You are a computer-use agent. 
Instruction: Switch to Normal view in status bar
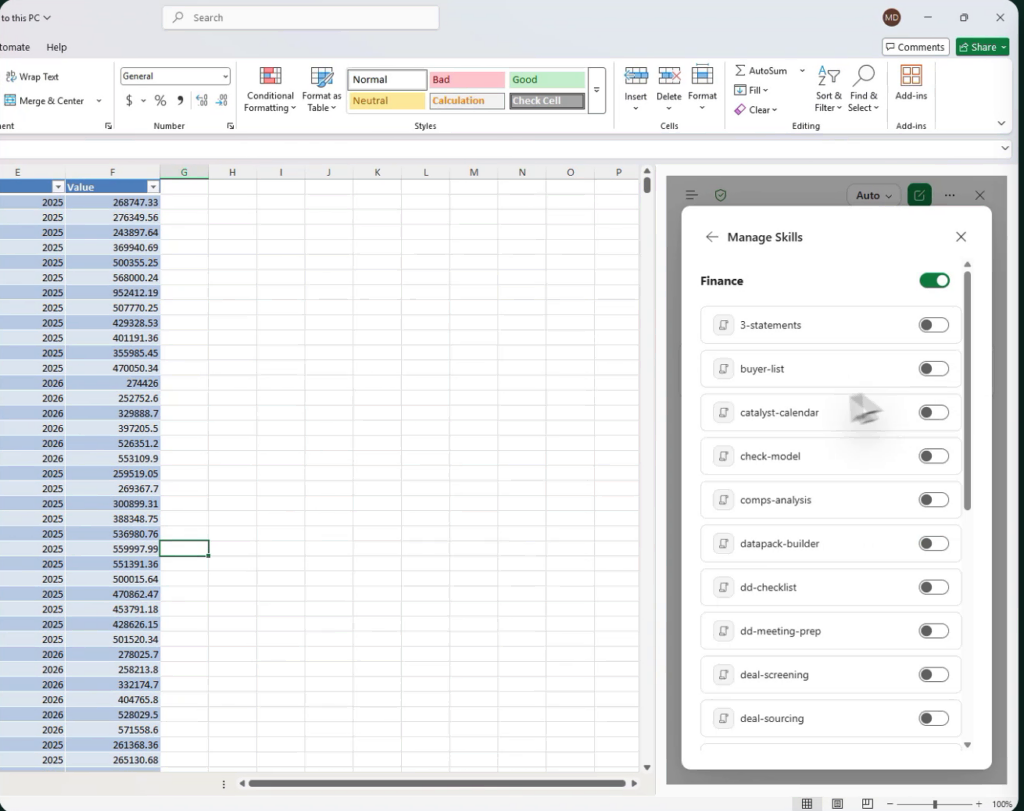click(807, 804)
